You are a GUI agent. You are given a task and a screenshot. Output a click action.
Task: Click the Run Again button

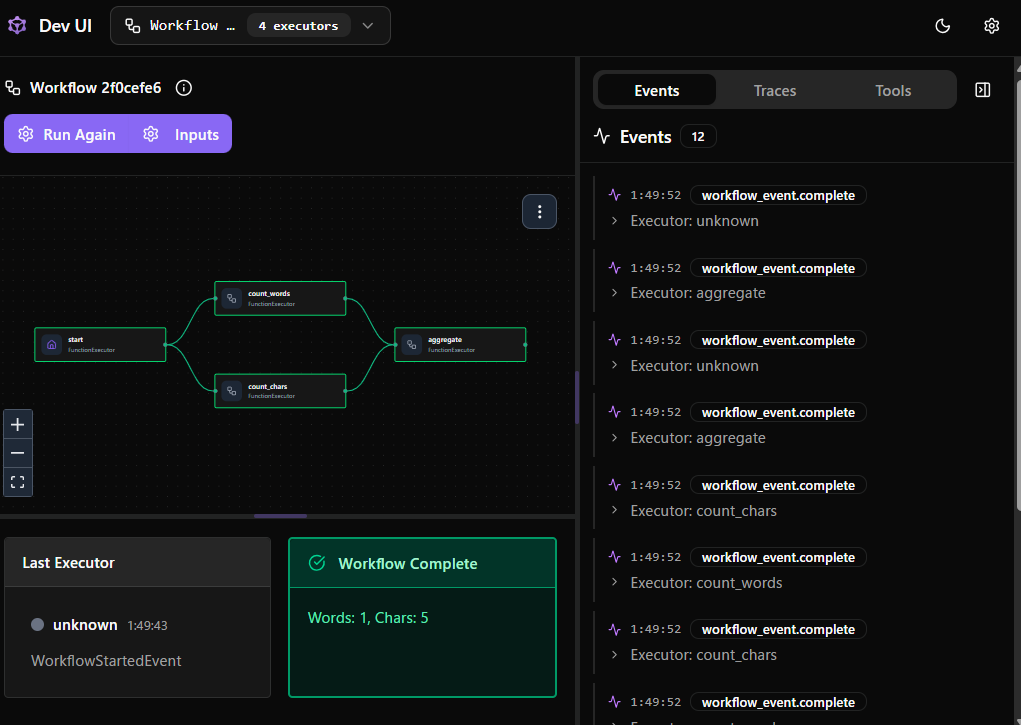pyautogui.click(x=67, y=134)
